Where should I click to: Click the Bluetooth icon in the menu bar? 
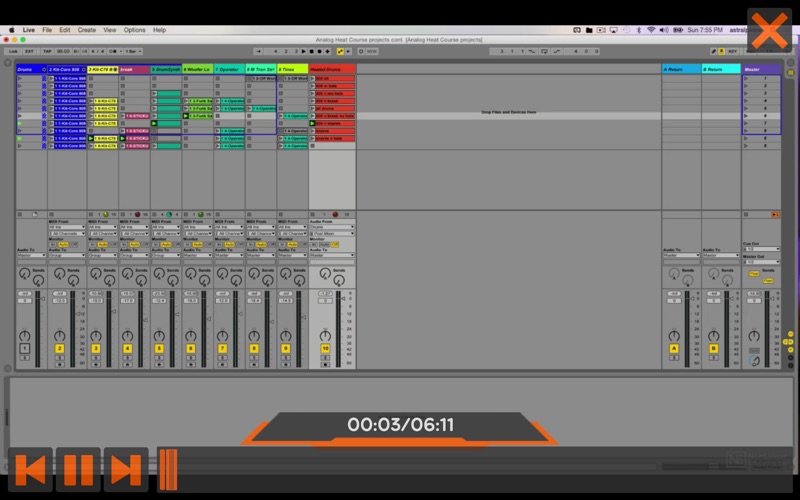[639, 30]
